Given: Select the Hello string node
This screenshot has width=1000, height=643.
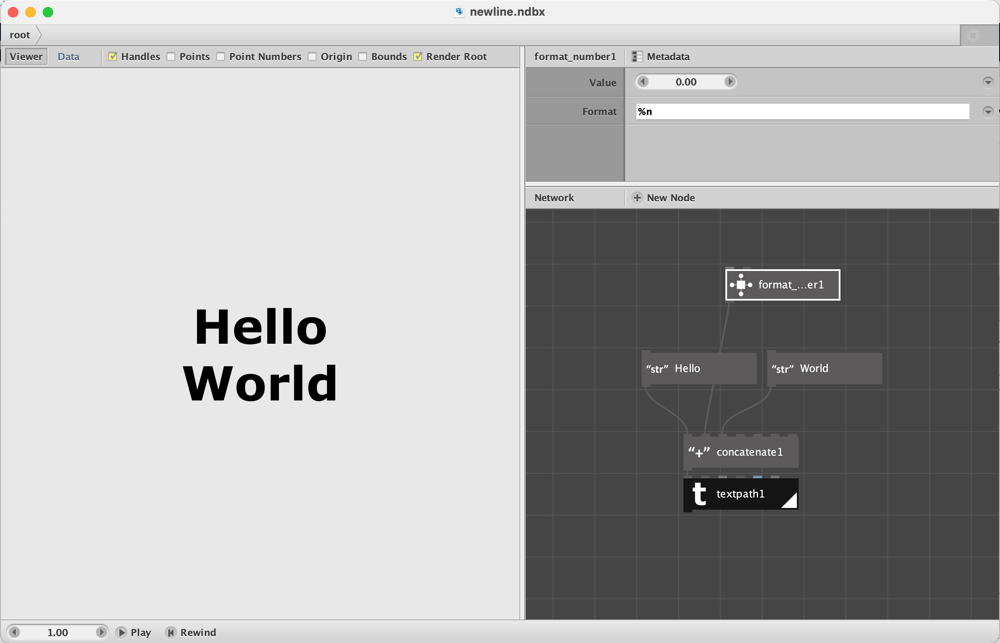Looking at the screenshot, I should 699,369.
